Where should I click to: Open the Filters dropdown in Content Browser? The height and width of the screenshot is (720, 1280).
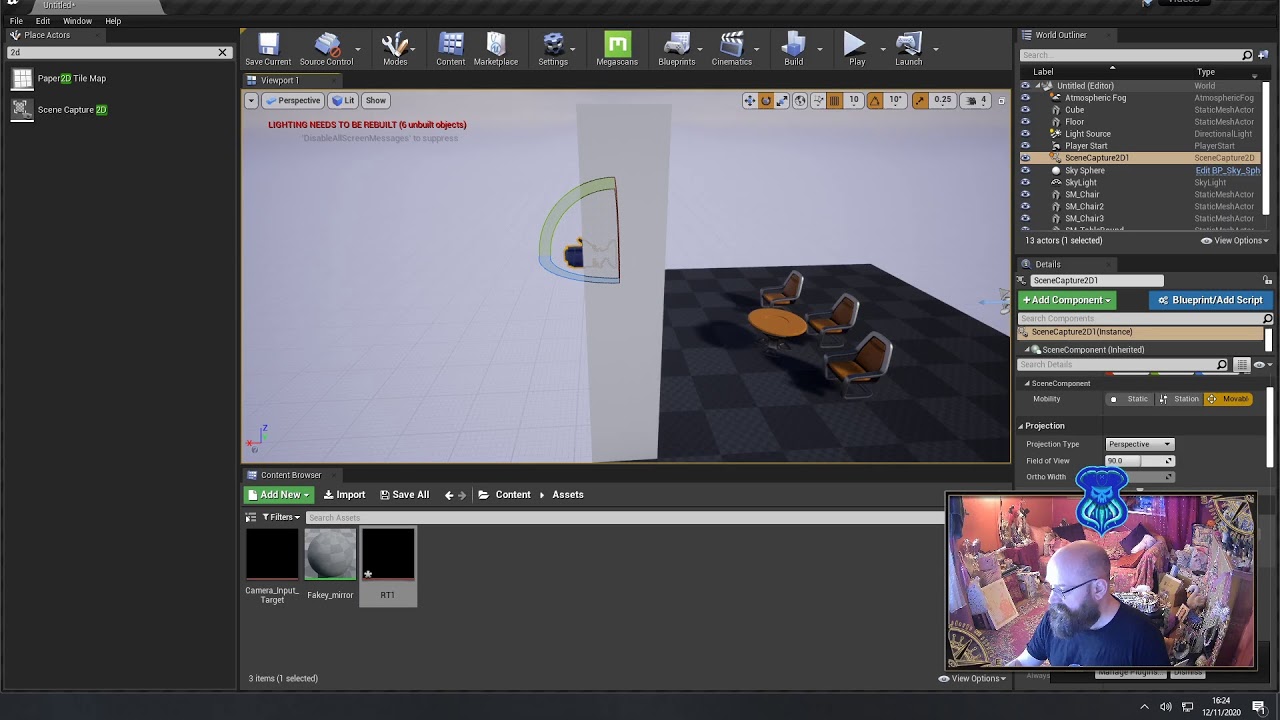[x=280, y=517]
